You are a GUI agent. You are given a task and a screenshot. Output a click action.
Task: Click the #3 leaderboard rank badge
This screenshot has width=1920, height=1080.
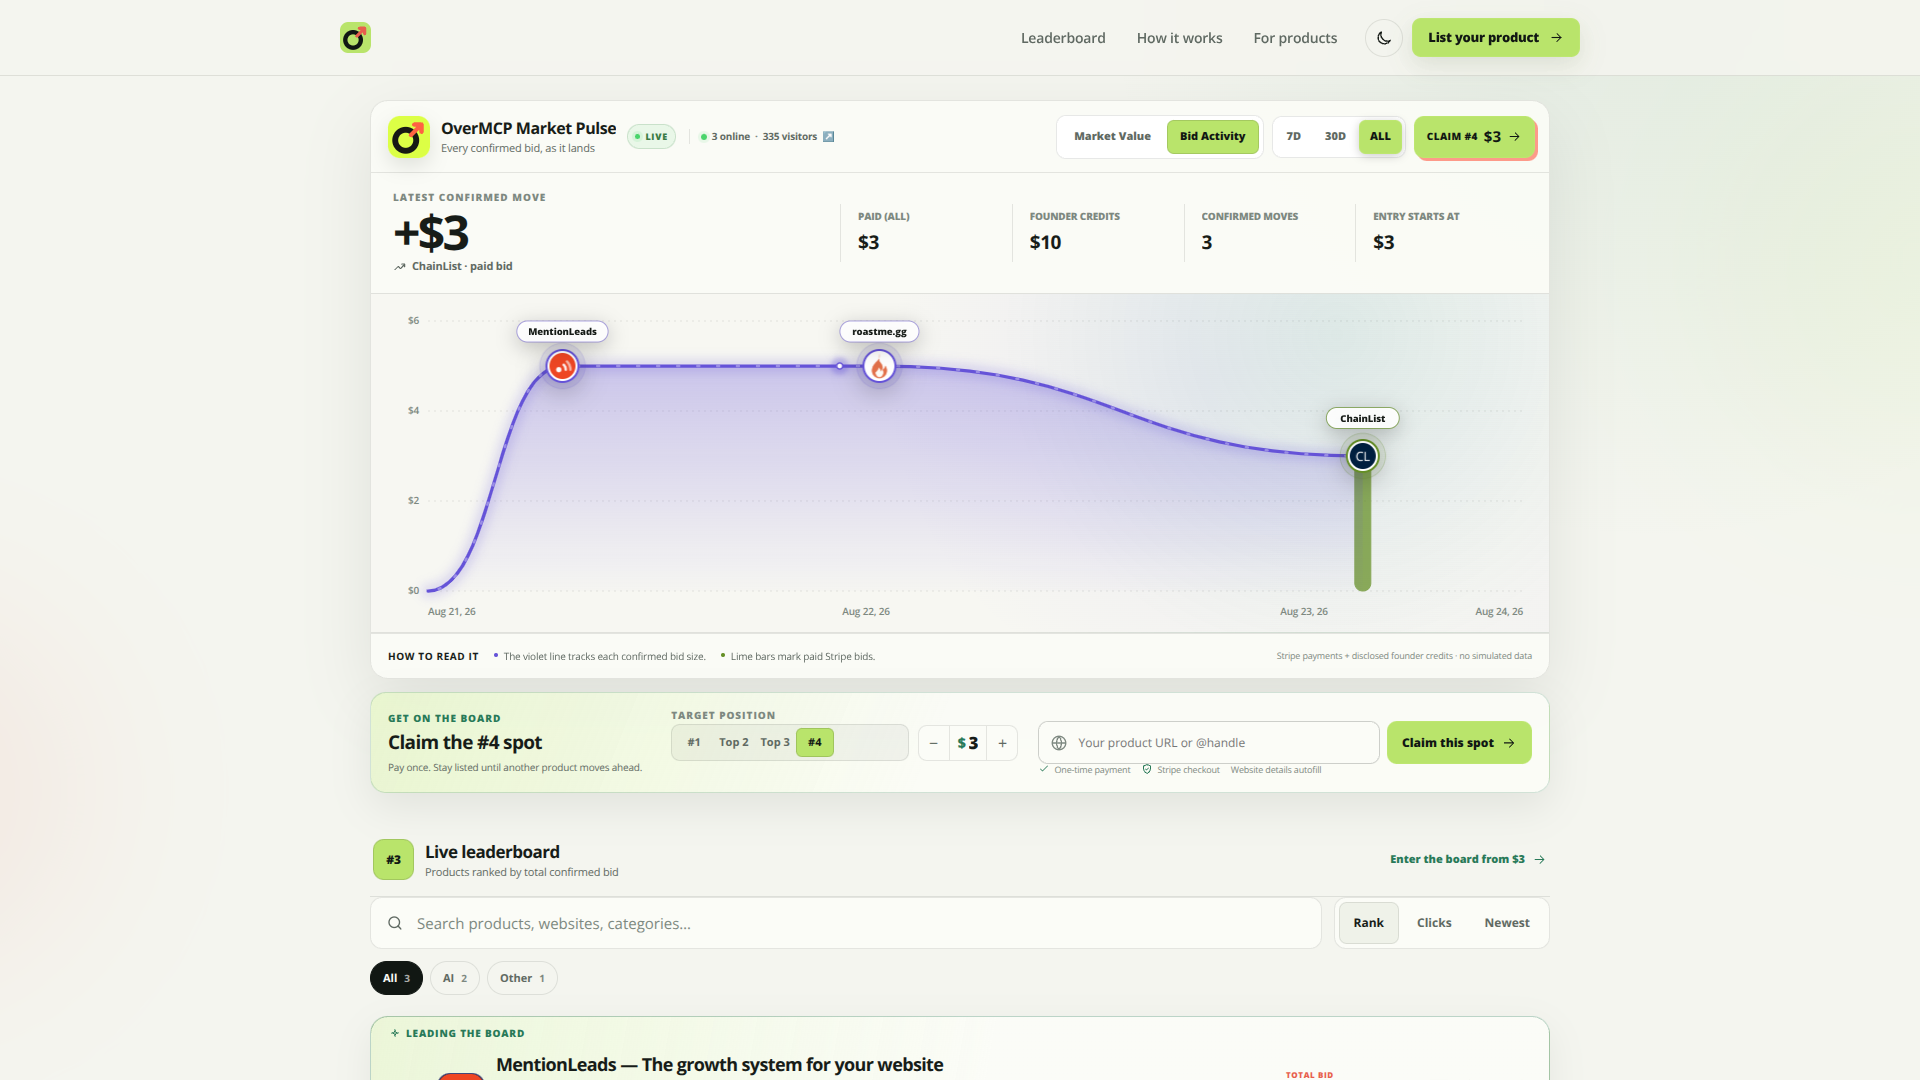click(x=393, y=860)
